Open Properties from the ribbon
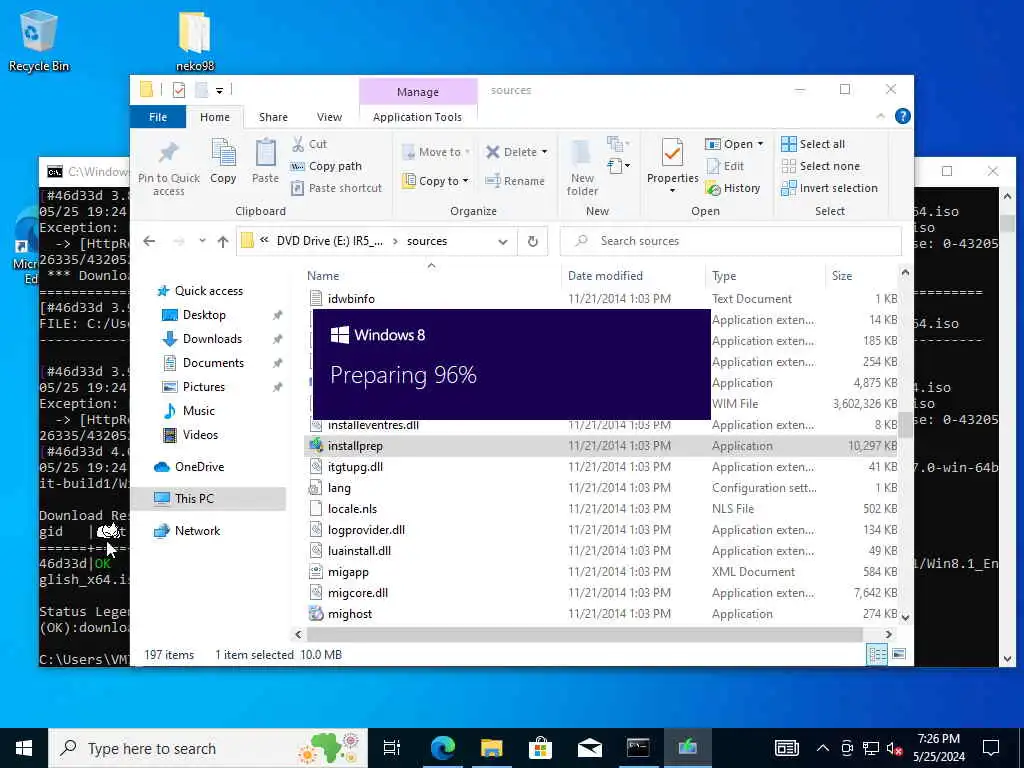 [x=672, y=166]
